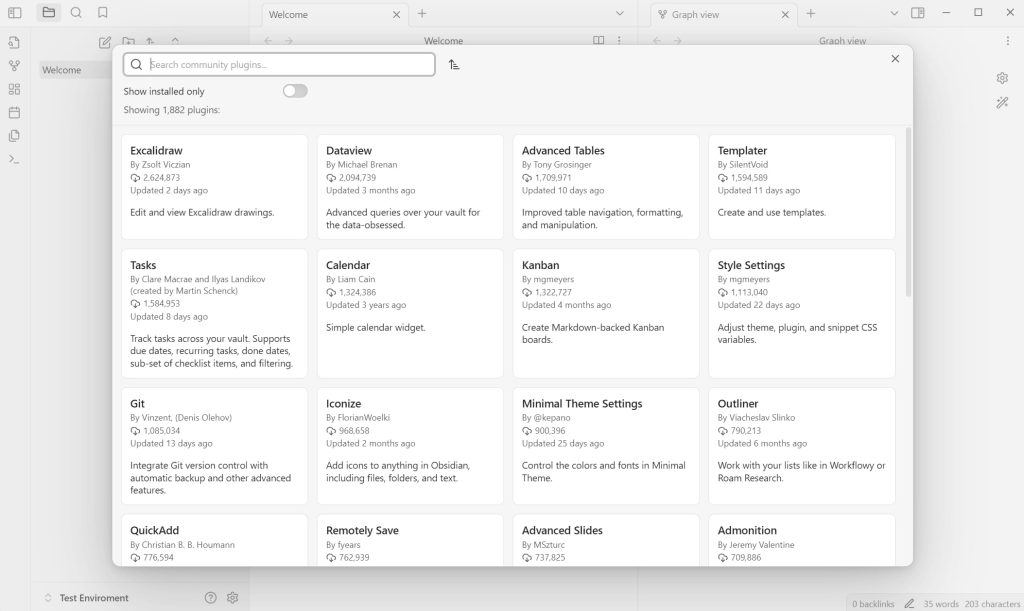Open today's daily note via the calendar icon

[x=14, y=110]
